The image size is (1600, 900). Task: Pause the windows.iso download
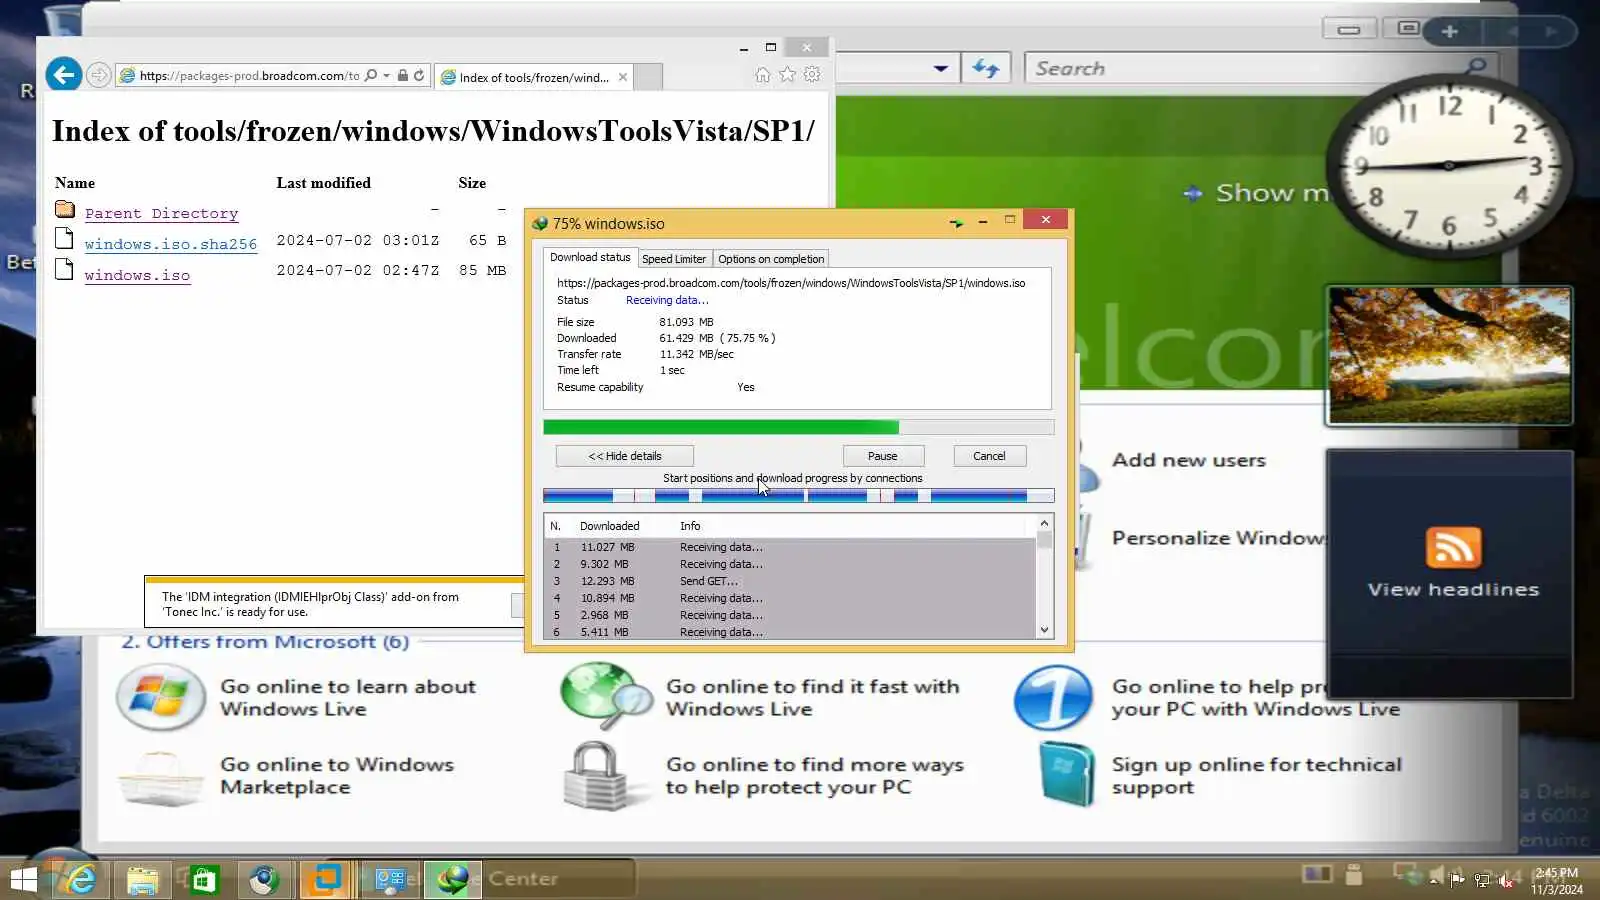pyautogui.click(x=883, y=456)
